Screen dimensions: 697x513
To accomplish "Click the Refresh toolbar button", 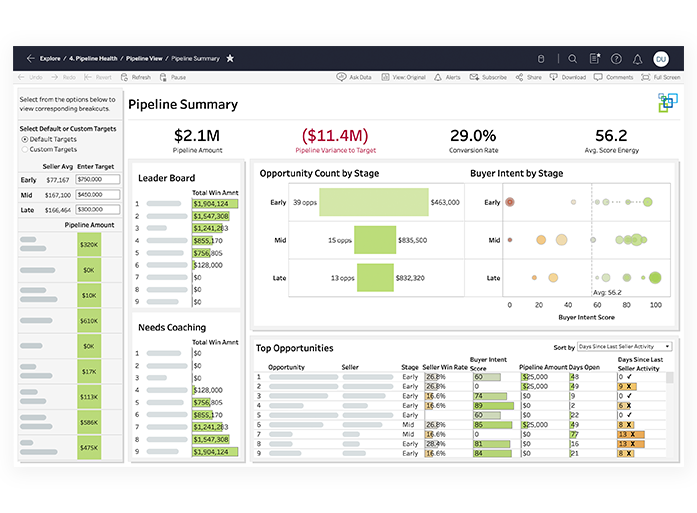I will point(136,77).
